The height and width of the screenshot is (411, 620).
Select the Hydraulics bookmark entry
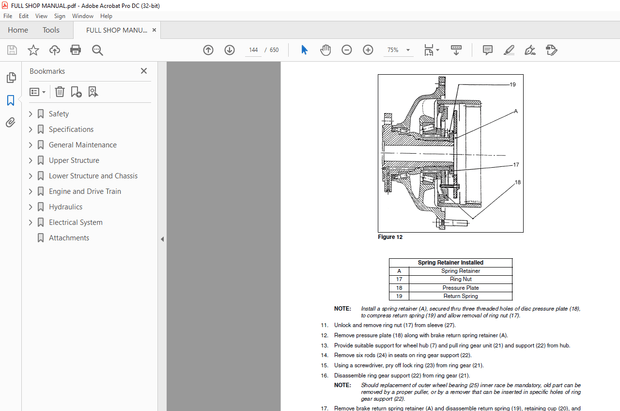[66, 207]
